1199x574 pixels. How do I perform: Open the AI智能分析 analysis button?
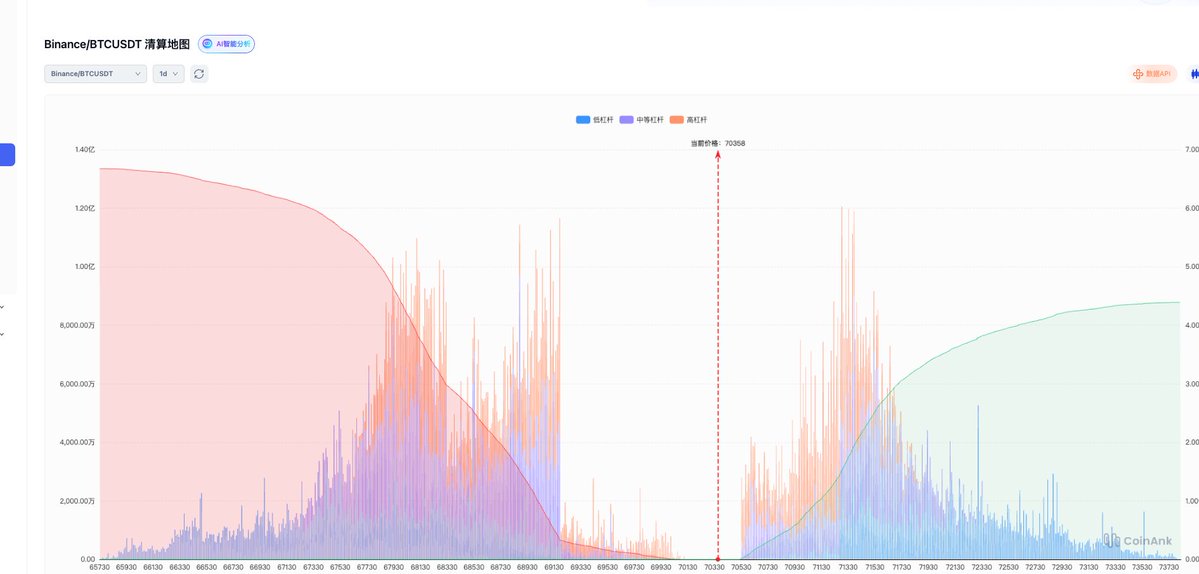pyautogui.click(x=226, y=44)
